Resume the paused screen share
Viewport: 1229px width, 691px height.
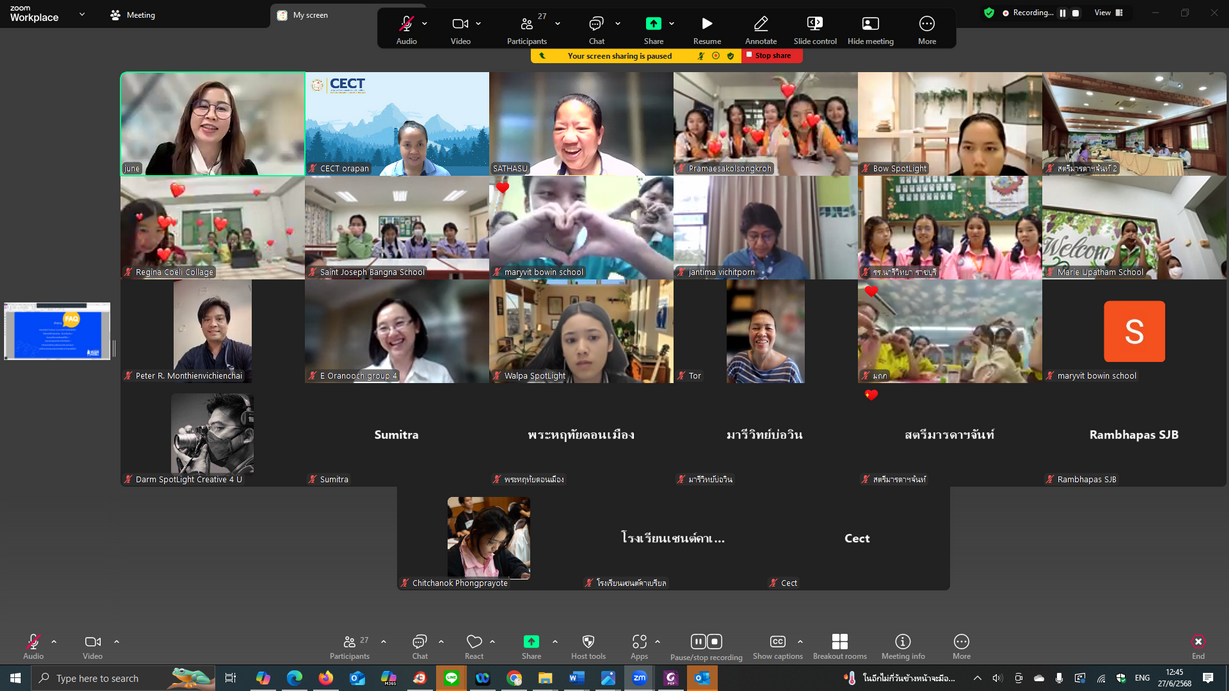click(x=706, y=24)
